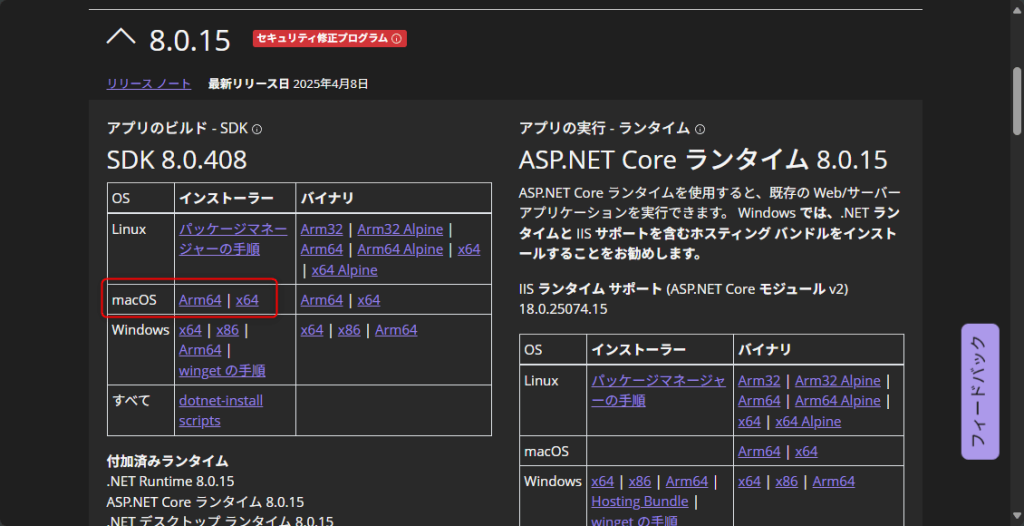The height and width of the screenshot is (526, 1024).
Task: Click the 付加済みランタイム heading
Action: coord(167,461)
